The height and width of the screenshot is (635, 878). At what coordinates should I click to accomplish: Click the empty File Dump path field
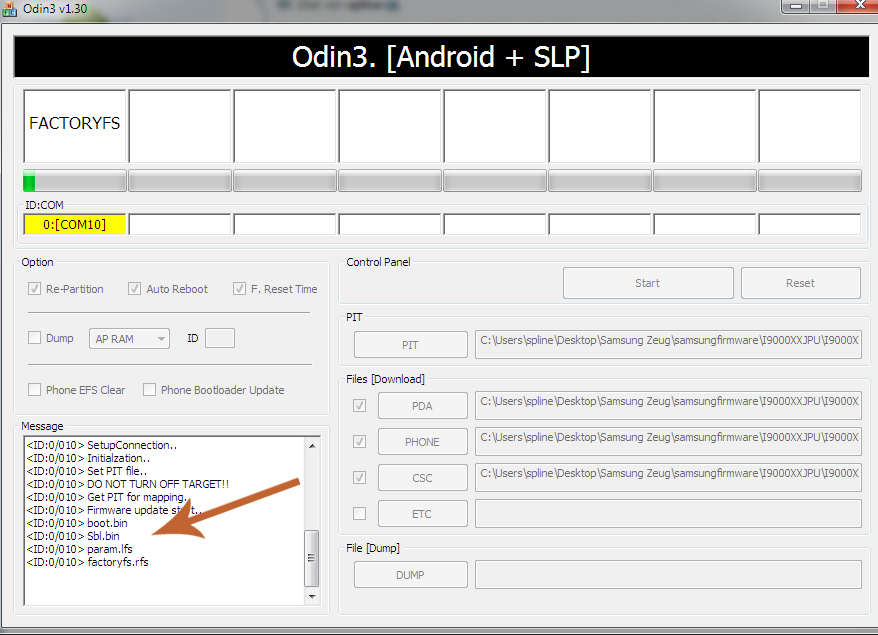[668, 575]
